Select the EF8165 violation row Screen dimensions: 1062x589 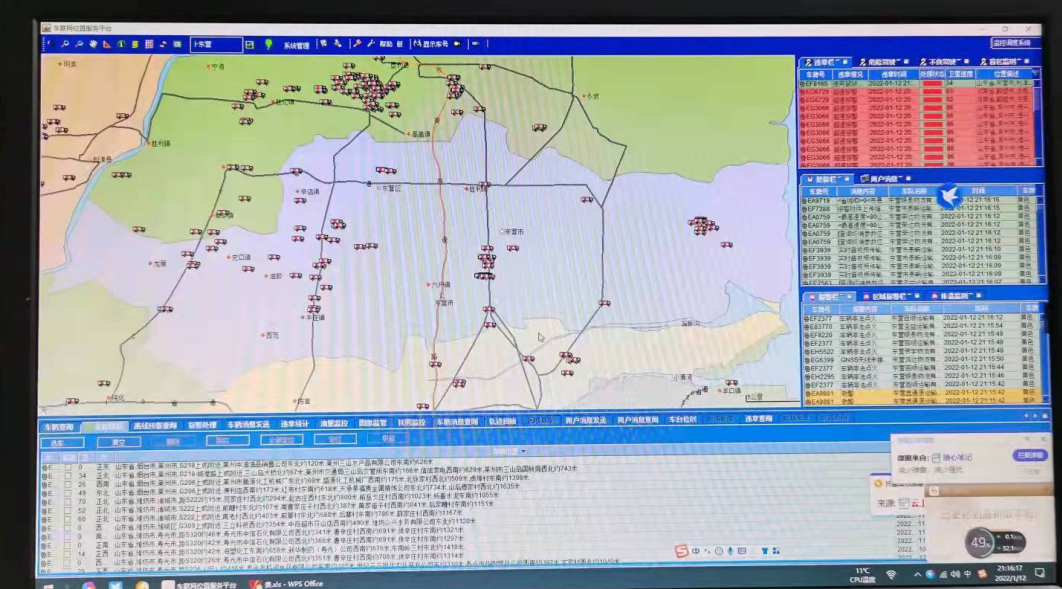(x=917, y=84)
